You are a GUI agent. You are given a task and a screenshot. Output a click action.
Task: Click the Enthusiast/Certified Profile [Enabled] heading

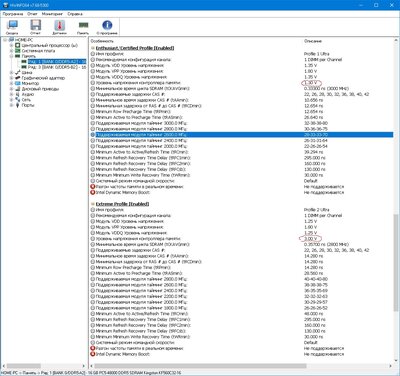click(x=135, y=48)
